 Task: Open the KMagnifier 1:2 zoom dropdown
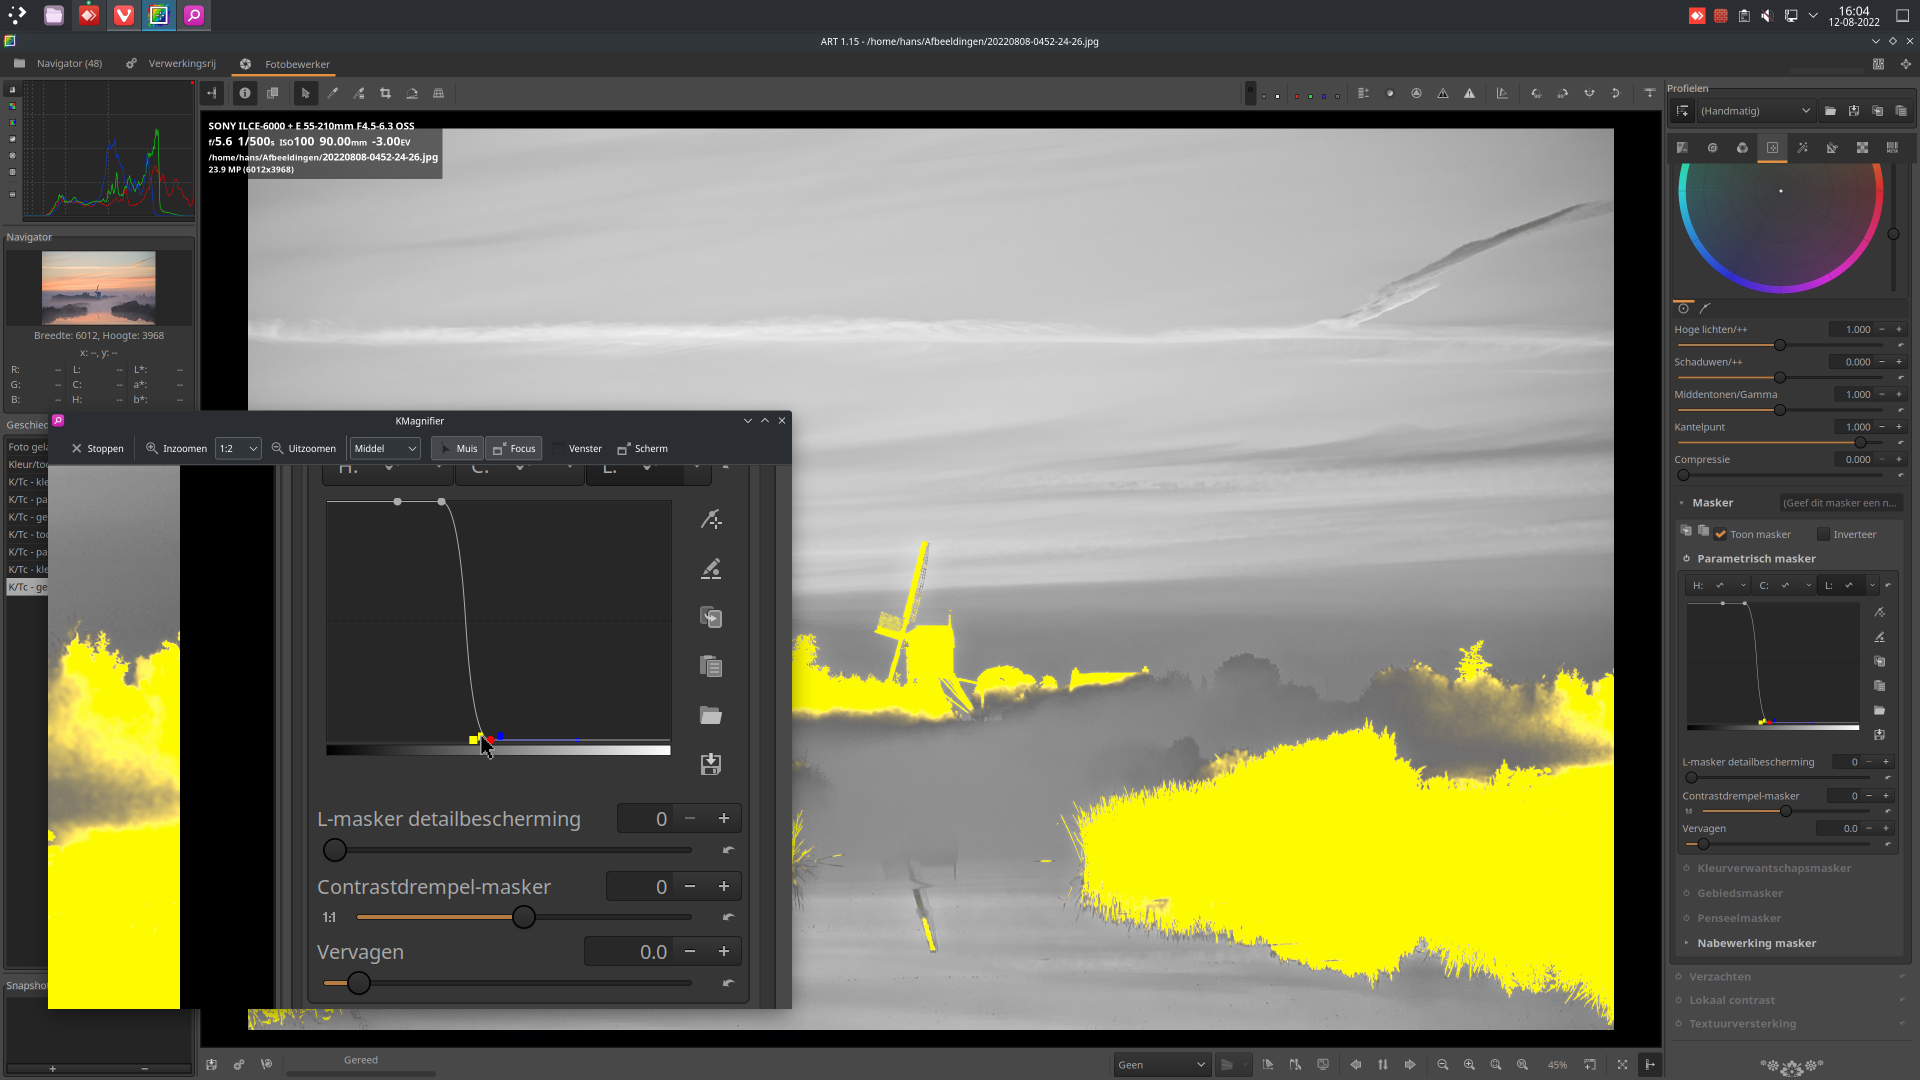[x=238, y=448]
